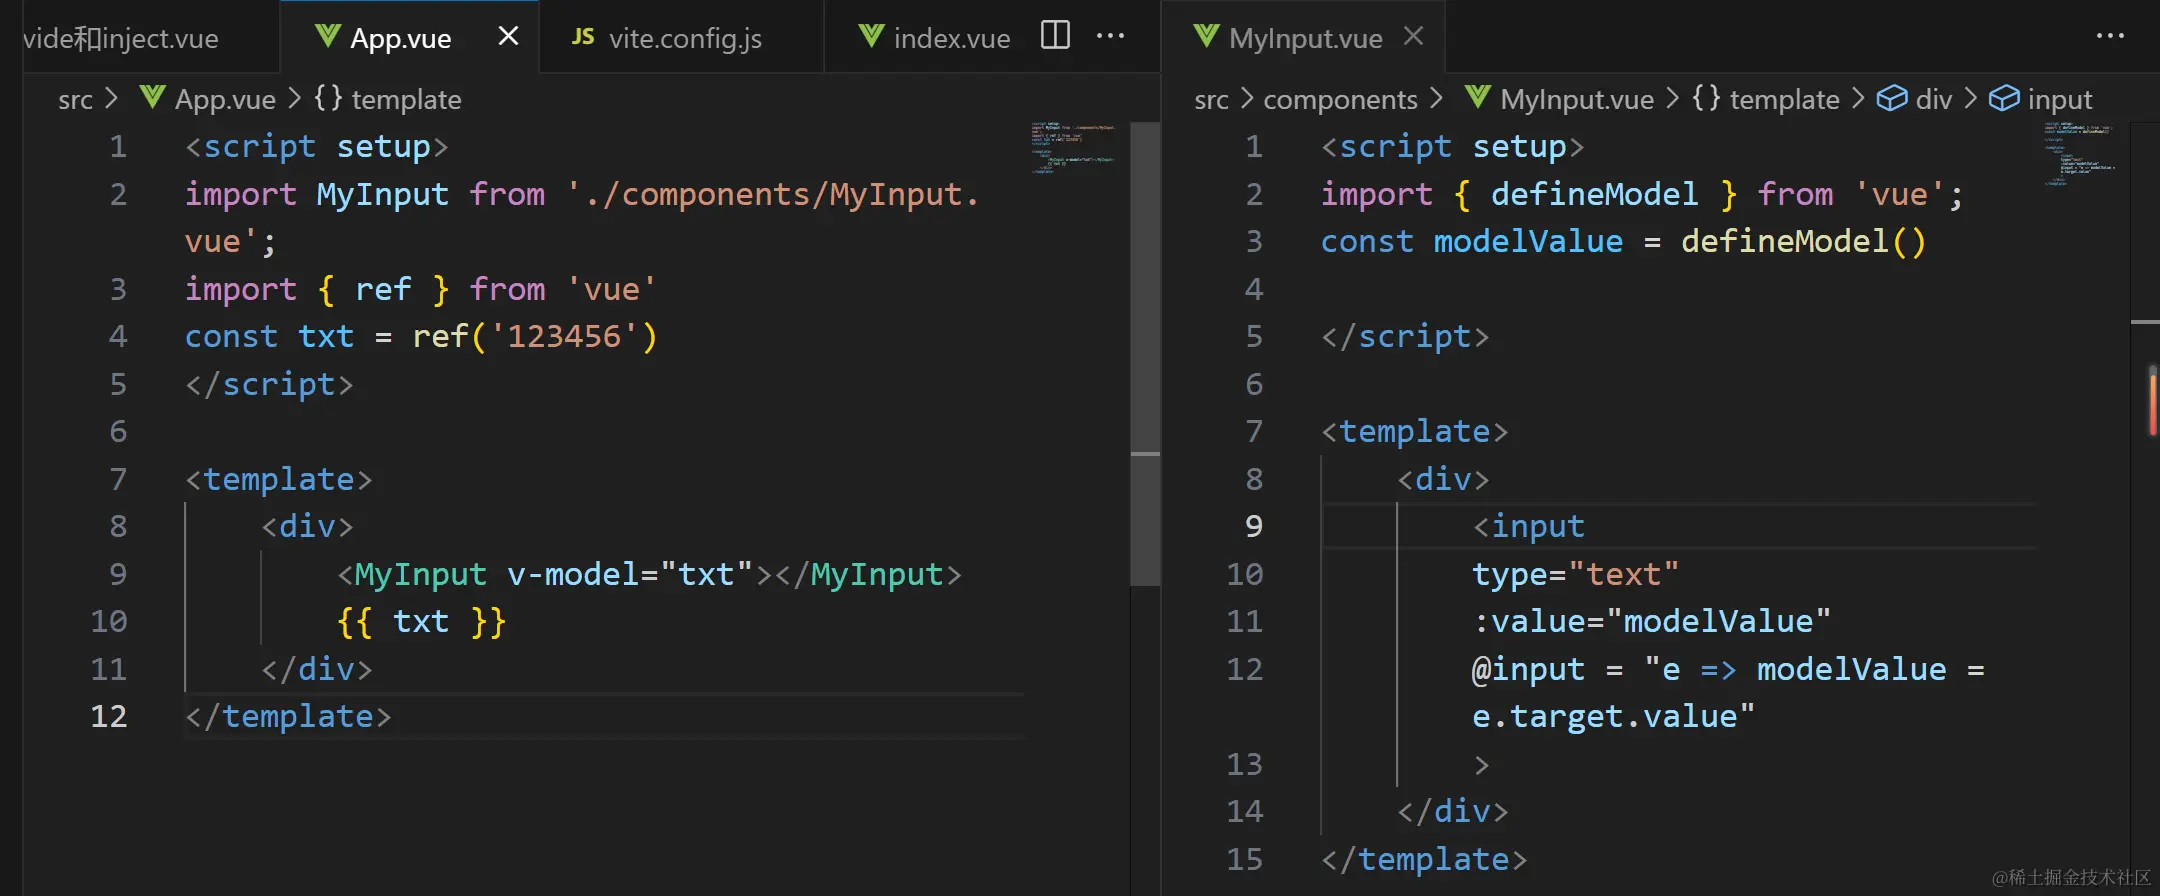Click '<script setup>' in MyInput.vue
The width and height of the screenshot is (2160, 896).
point(1452,146)
